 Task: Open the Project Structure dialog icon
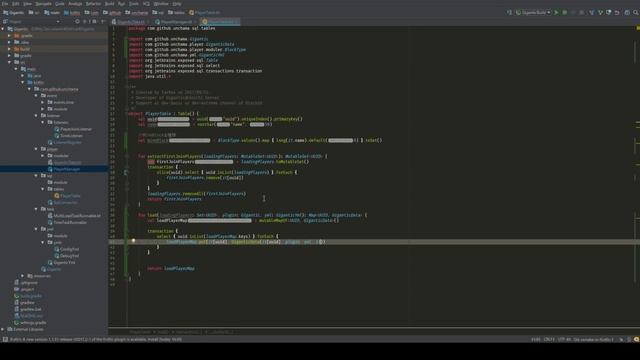pos(627,13)
